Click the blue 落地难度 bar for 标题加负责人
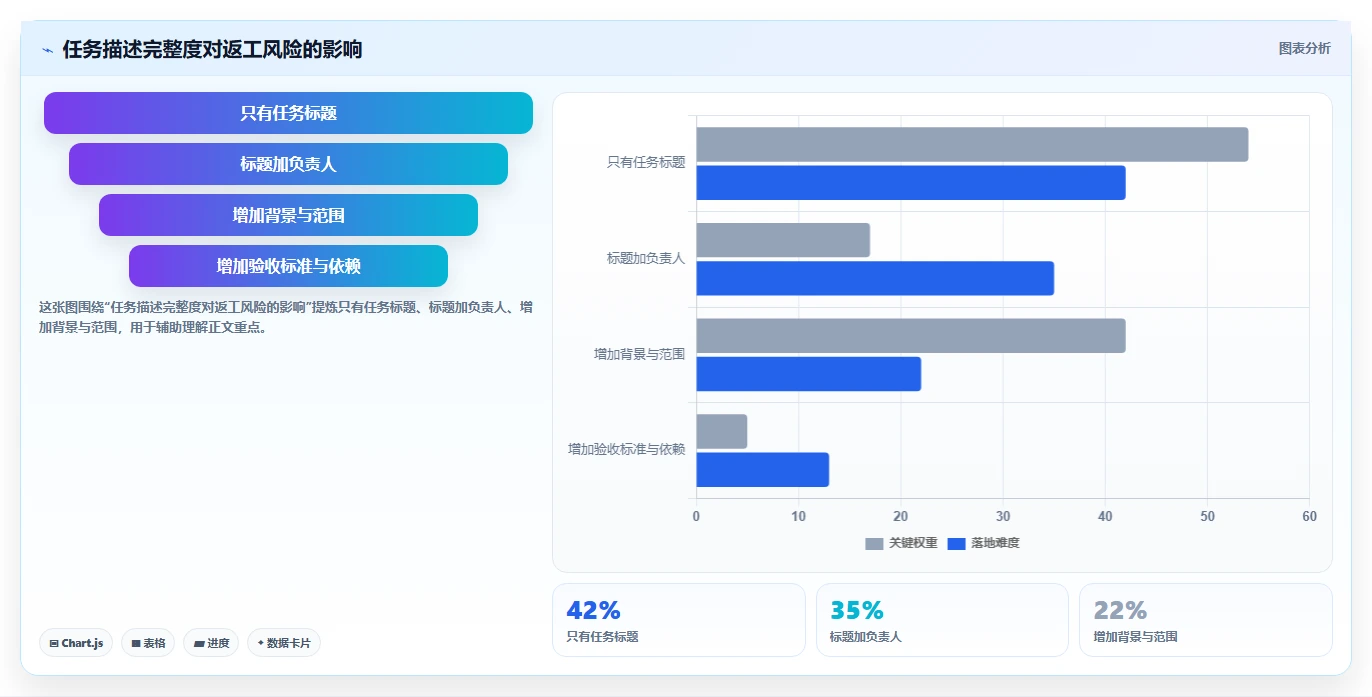This screenshot has height=697, width=1372. click(x=875, y=278)
